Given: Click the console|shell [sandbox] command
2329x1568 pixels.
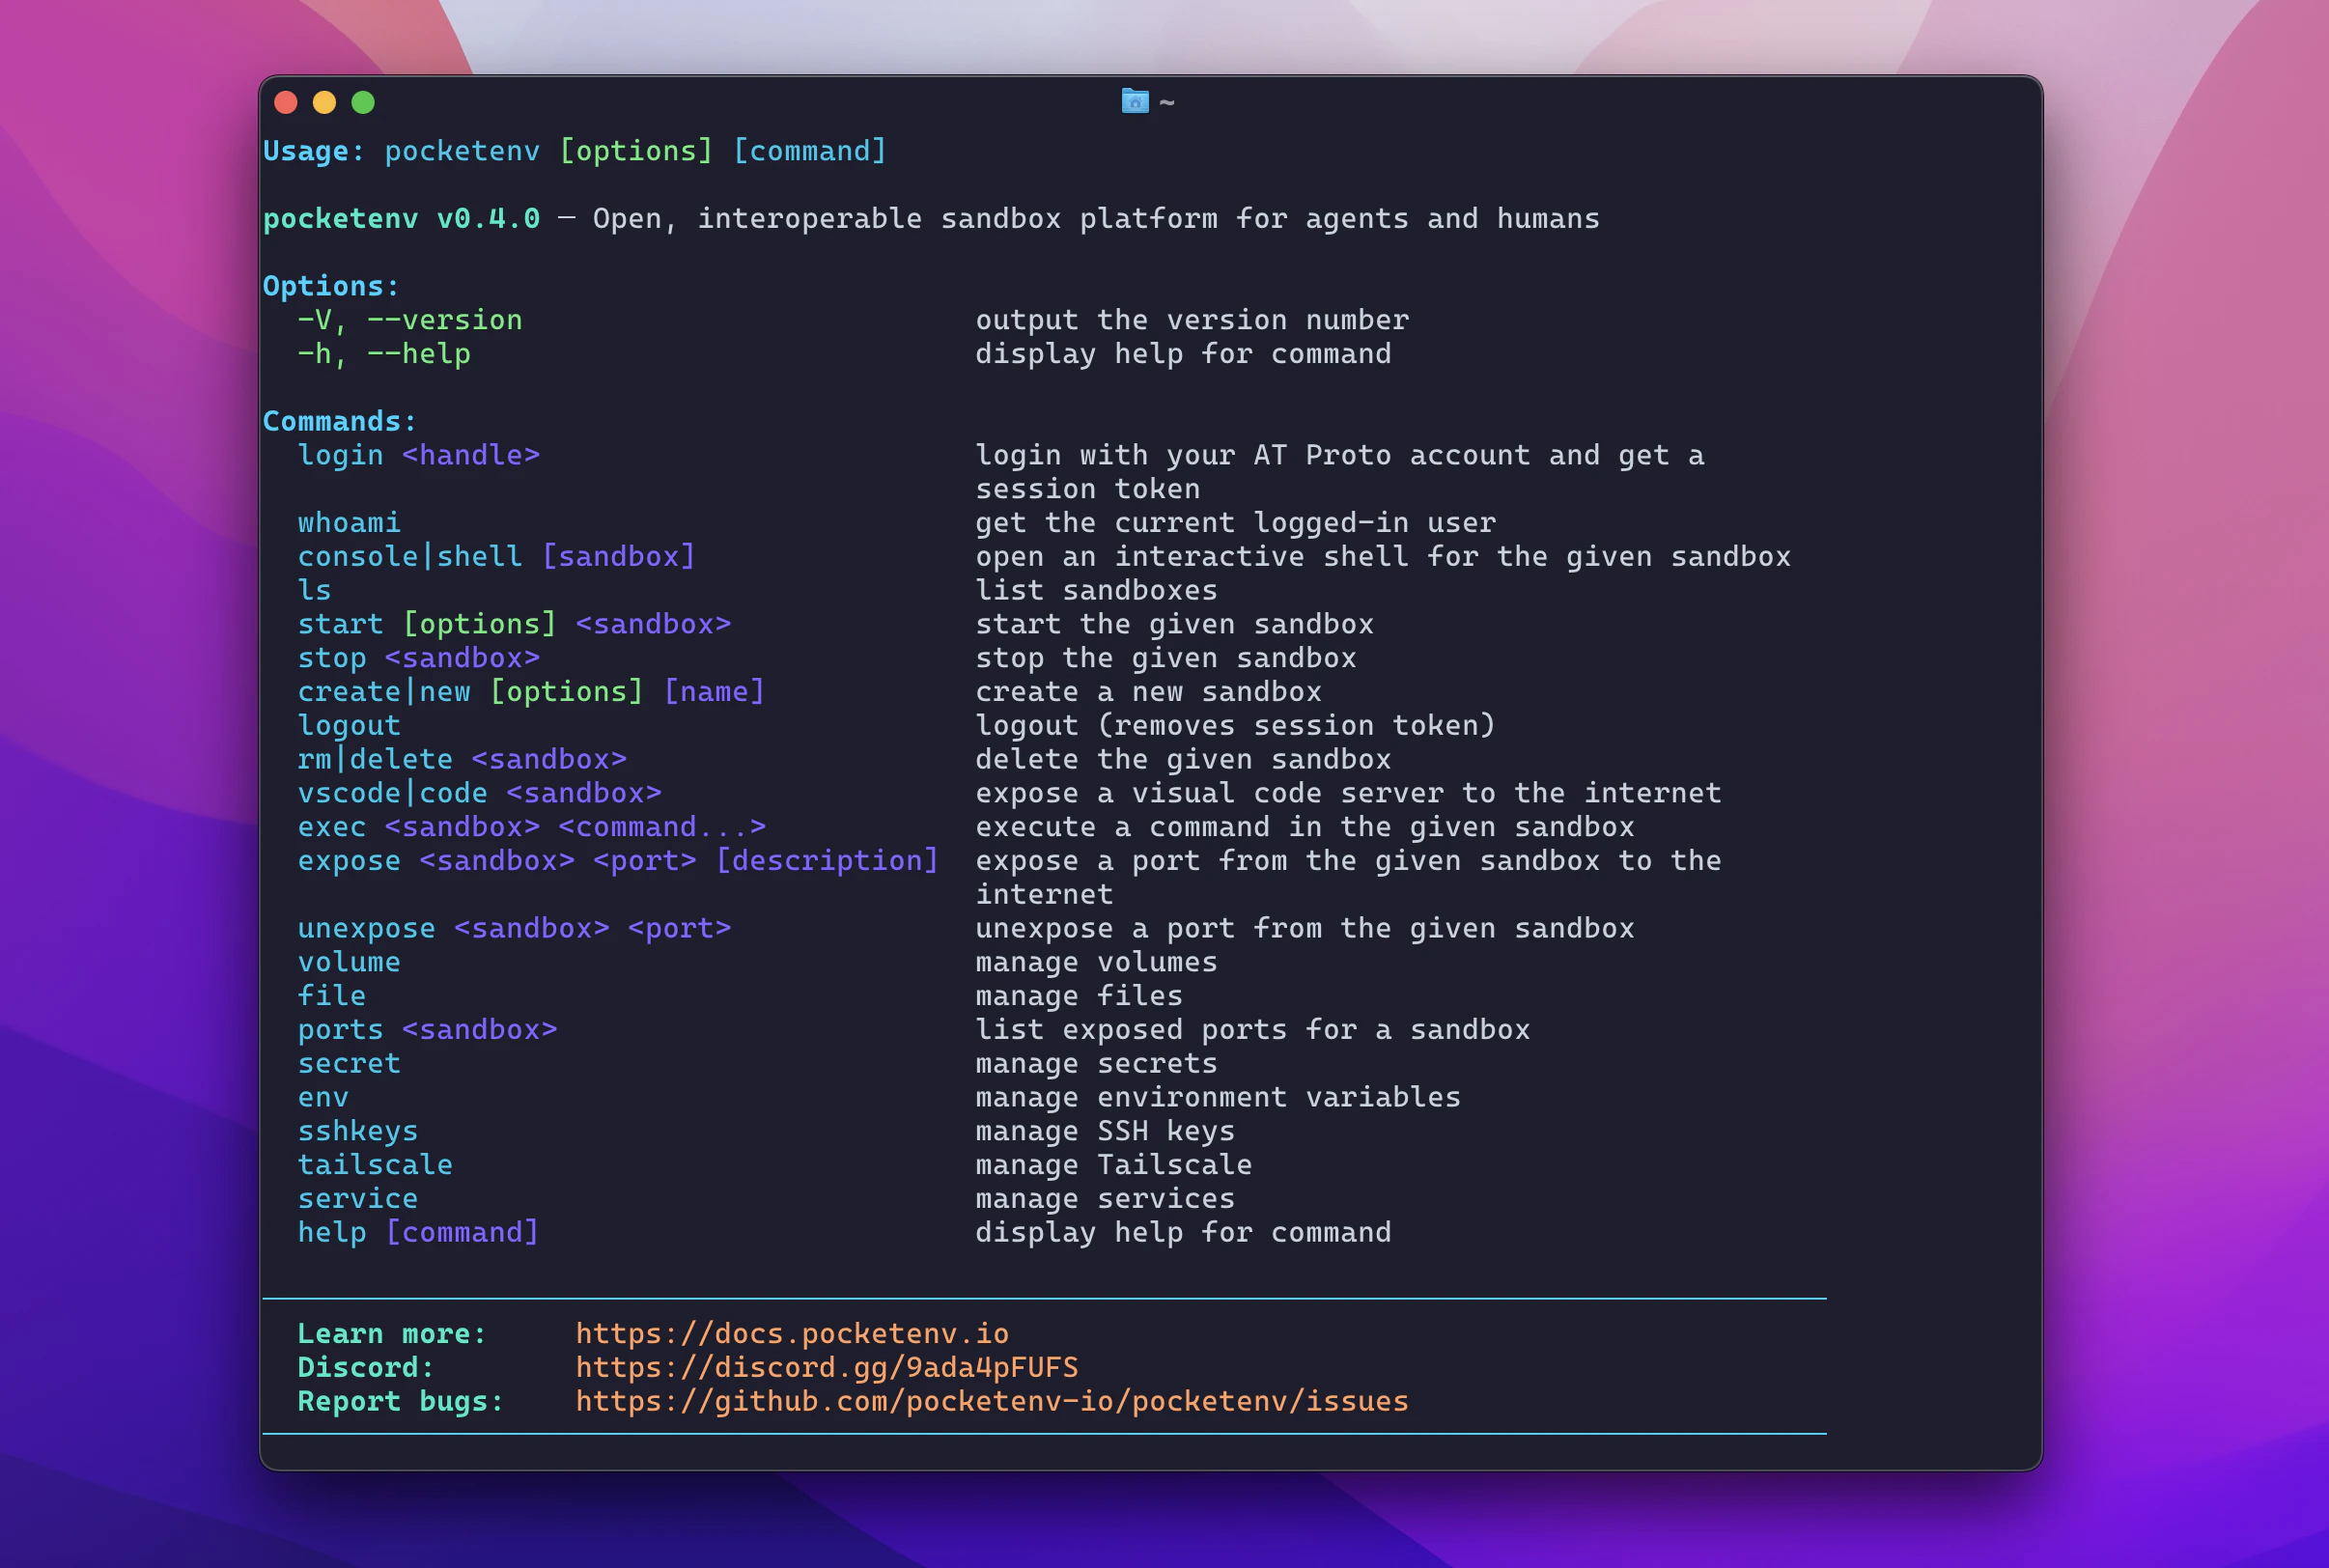Looking at the screenshot, I should point(497,556).
